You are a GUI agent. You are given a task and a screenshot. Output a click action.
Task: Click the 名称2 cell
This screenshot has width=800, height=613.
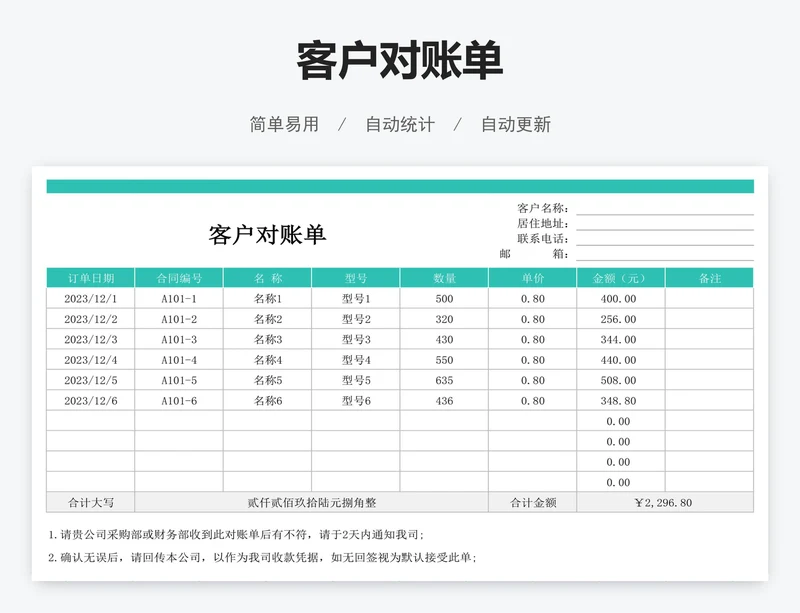point(267,319)
